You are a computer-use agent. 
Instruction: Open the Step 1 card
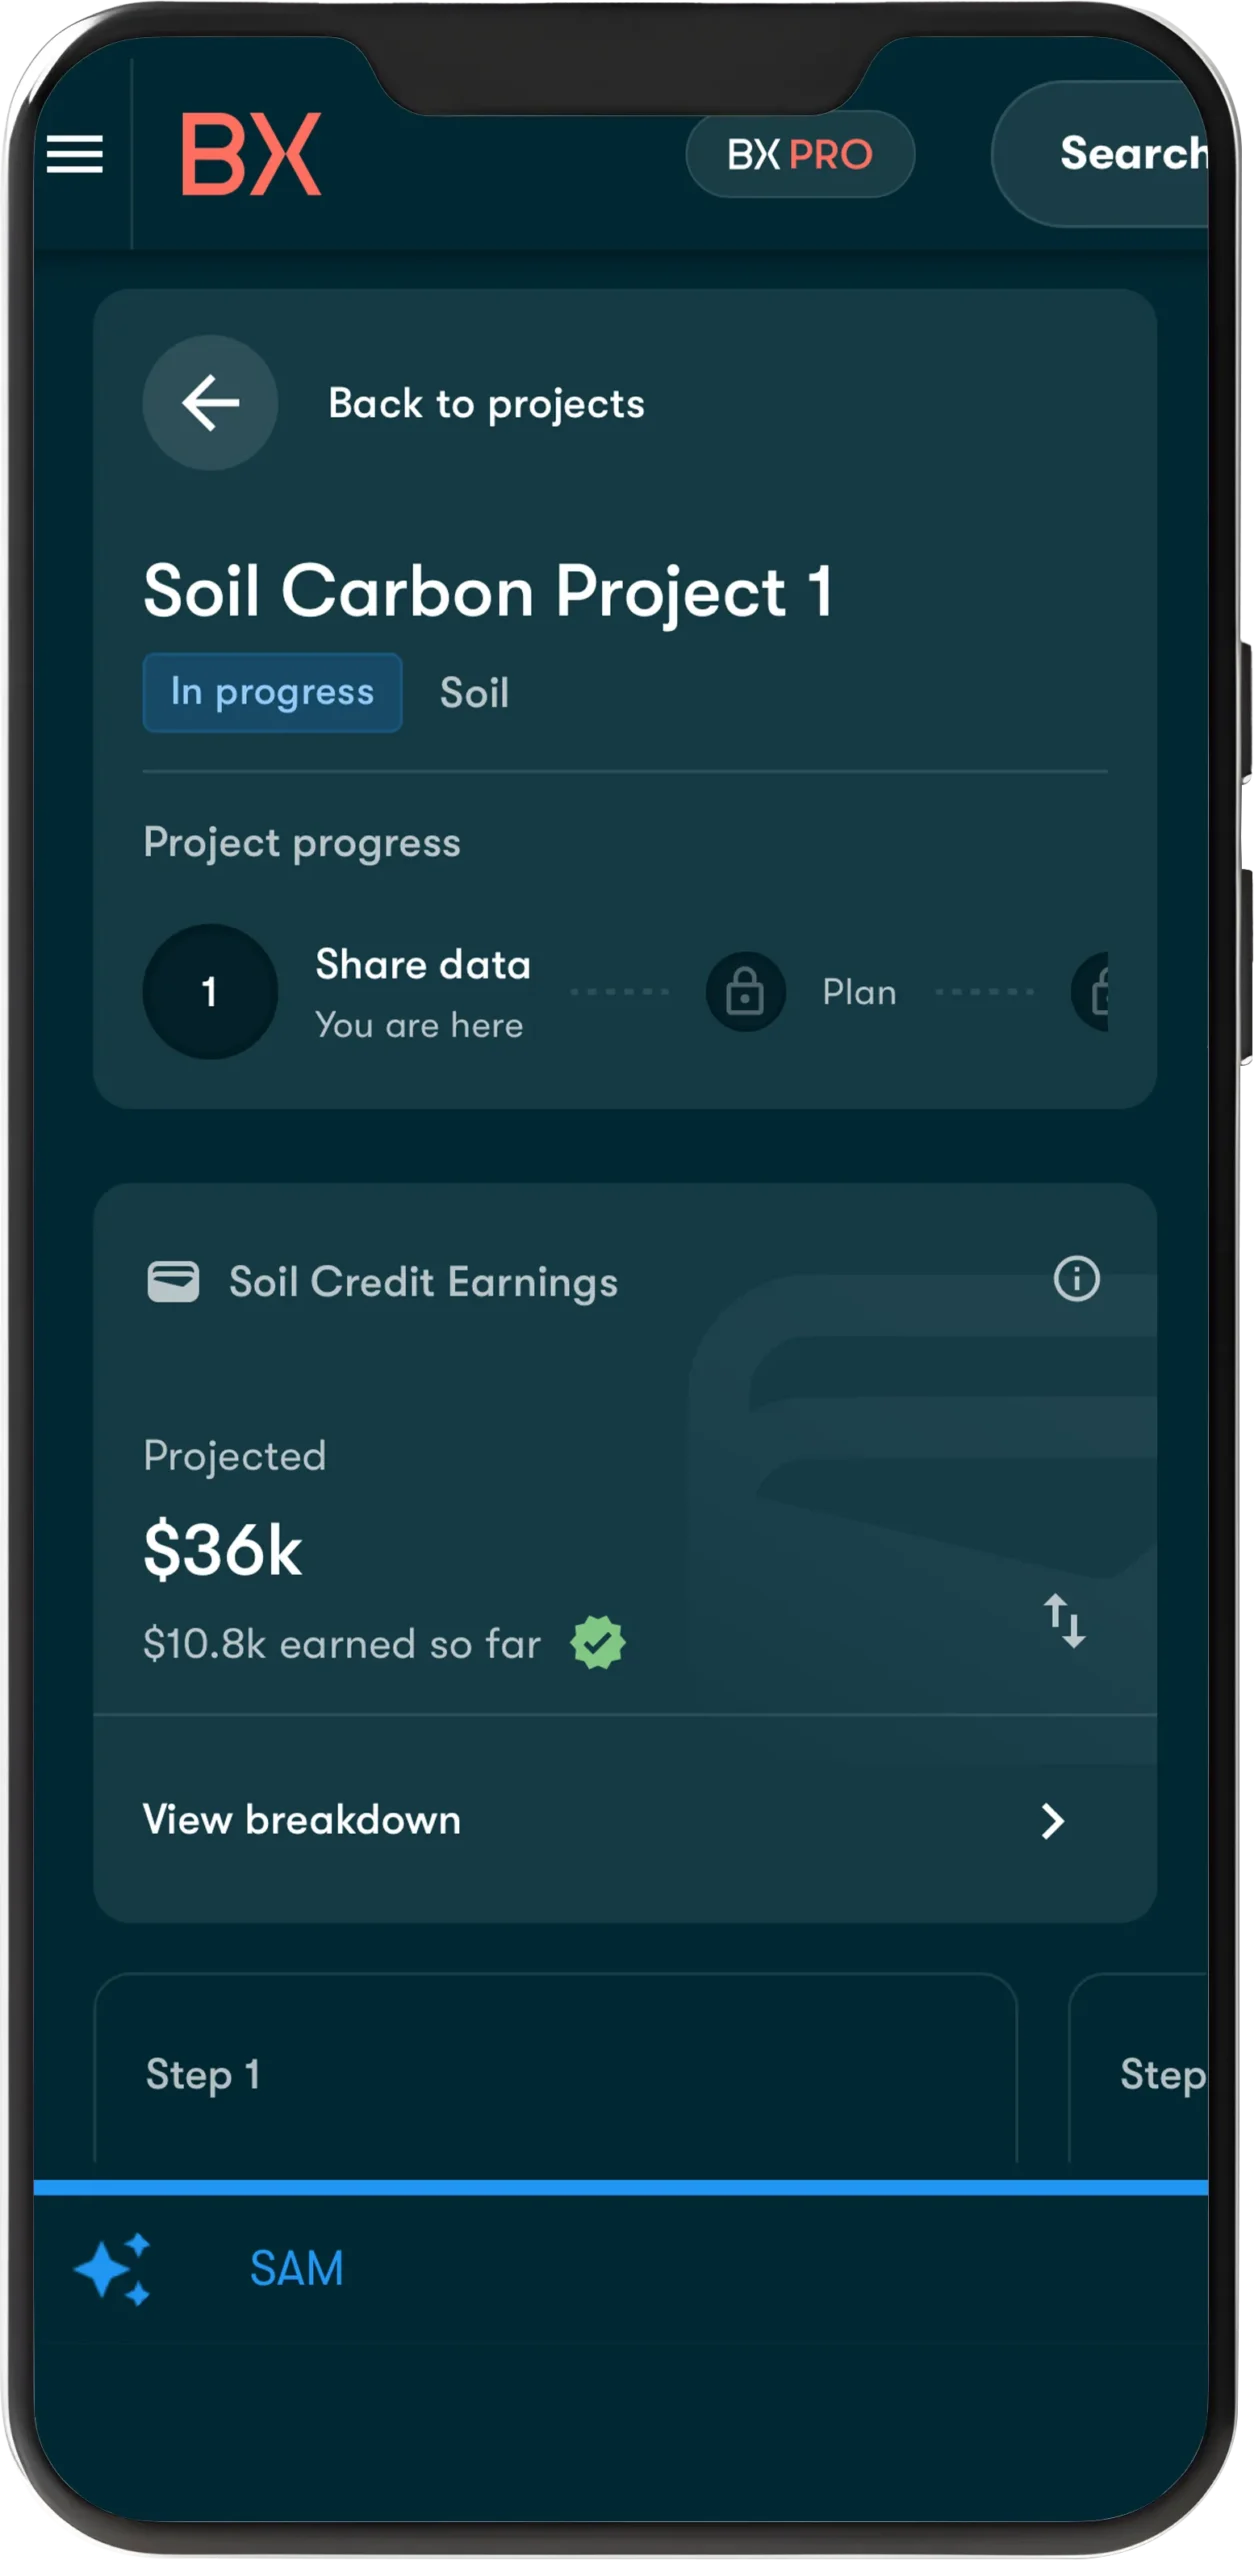[x=555, y=2072]
